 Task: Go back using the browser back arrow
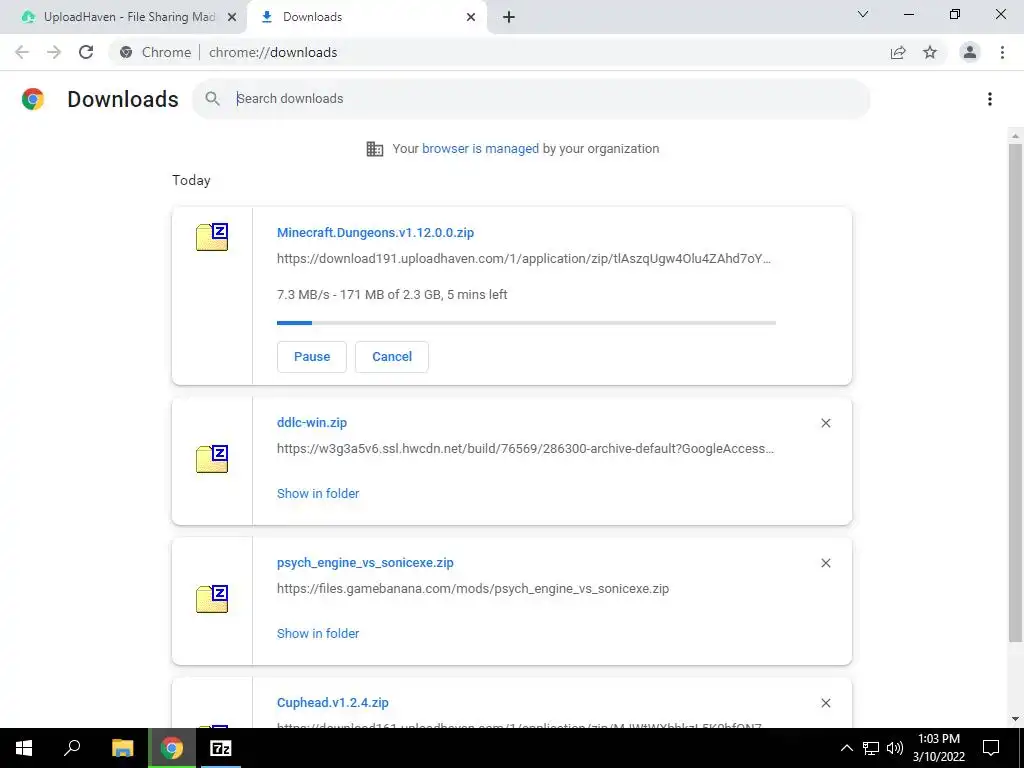point(22,52)
